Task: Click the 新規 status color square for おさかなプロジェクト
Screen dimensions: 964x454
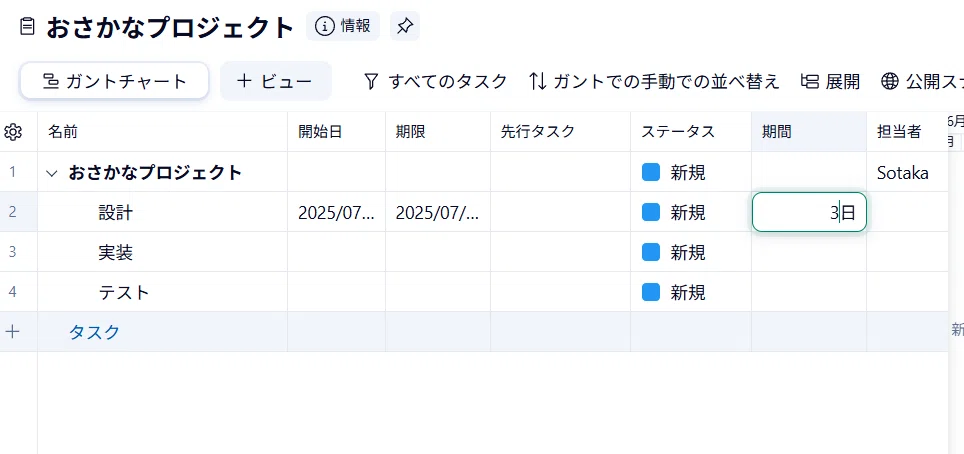Action: coord(650,172)
